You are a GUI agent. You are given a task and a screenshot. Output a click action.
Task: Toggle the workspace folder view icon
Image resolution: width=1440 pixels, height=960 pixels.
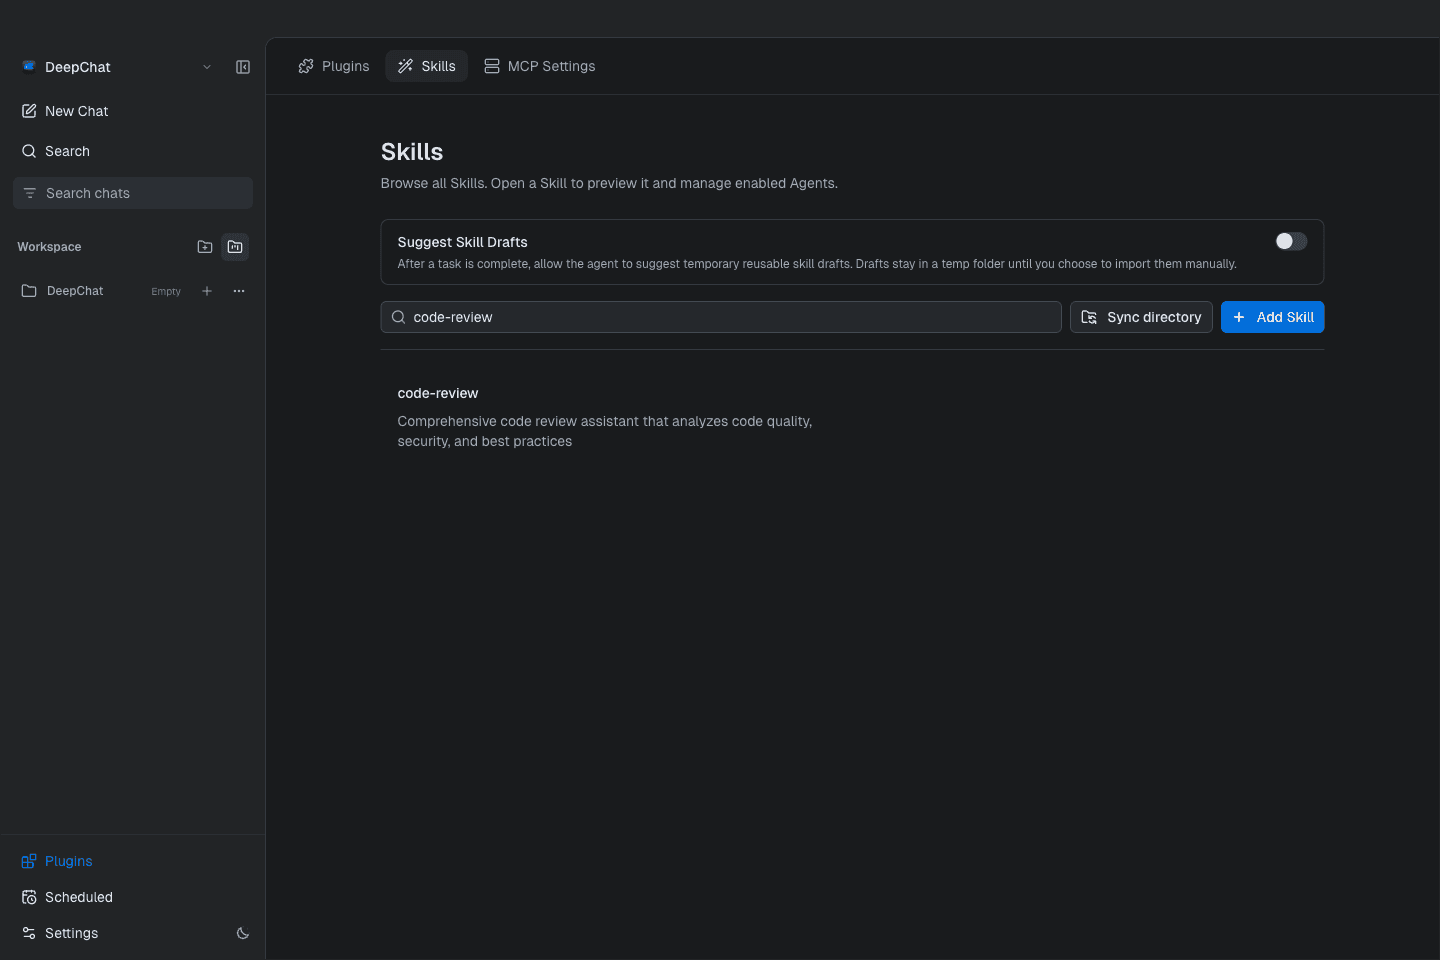[x=235, y=247]
